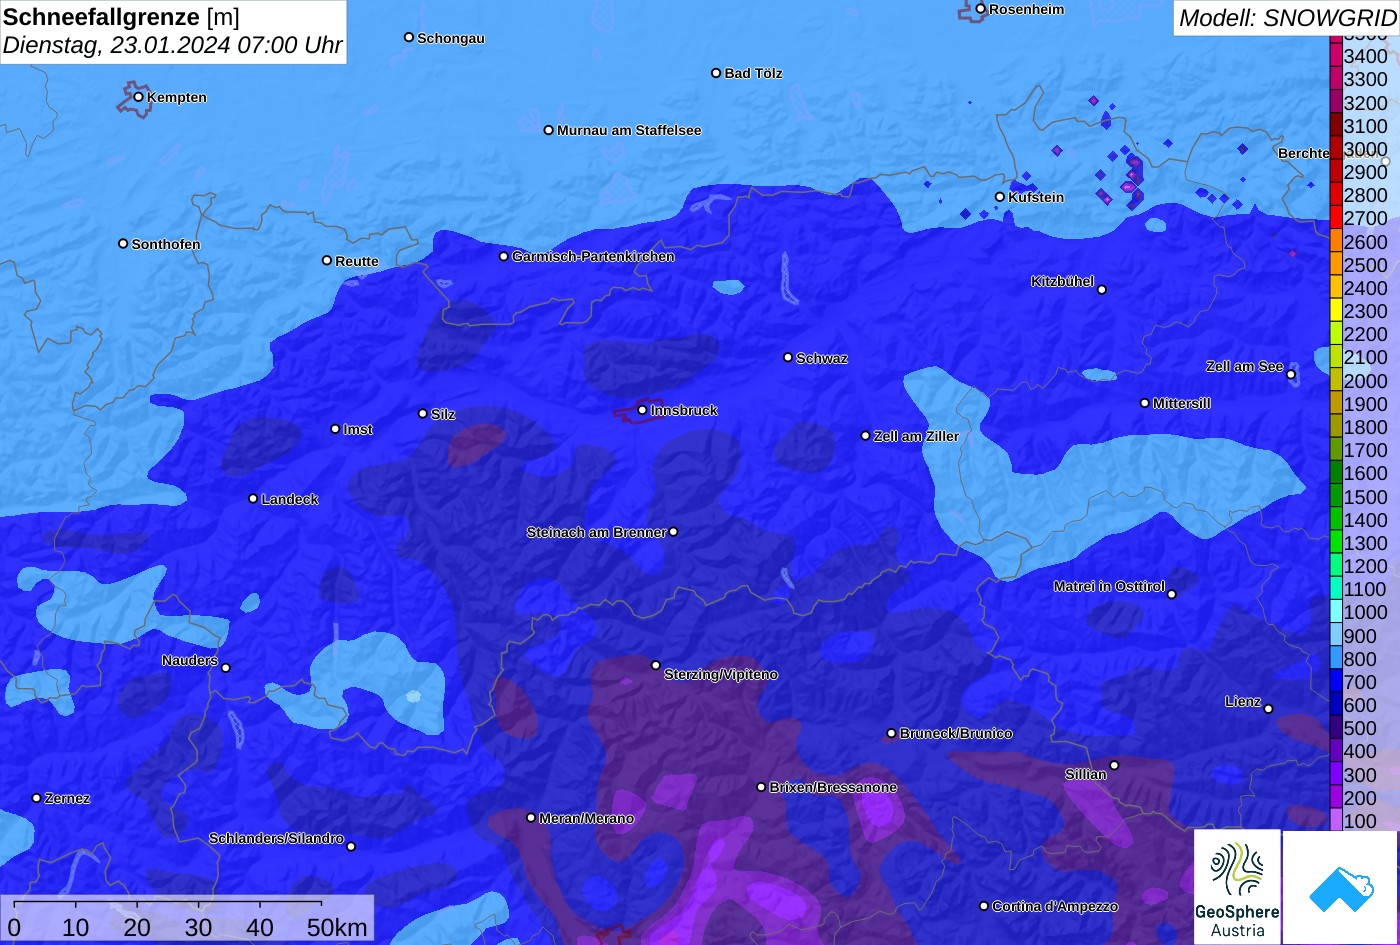Select the Innsbruck city marker dot
Image resolution: width=1400 pixels, height=945 pixels.
pos(642,410)
